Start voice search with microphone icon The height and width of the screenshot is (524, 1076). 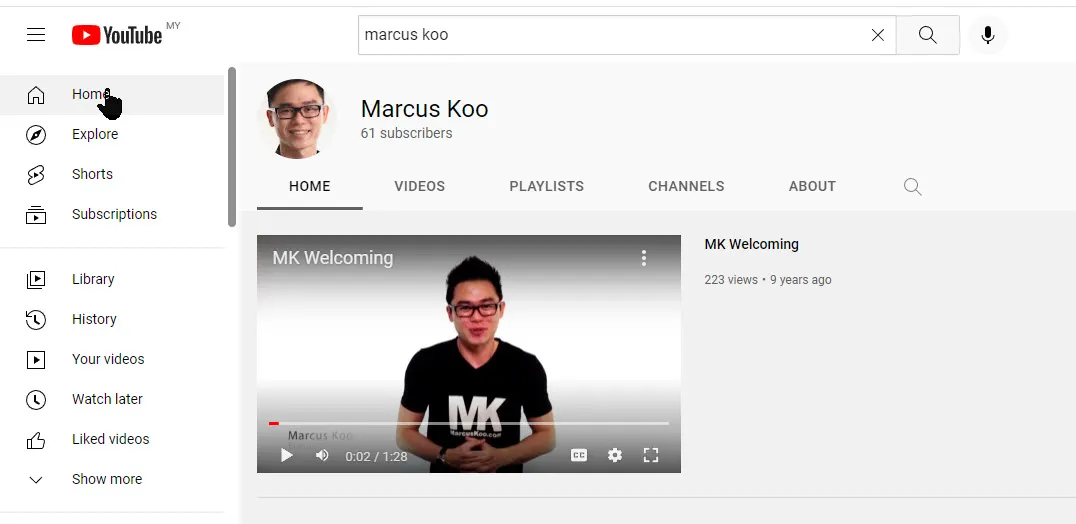pyautogui.click(x=987, y=35)
